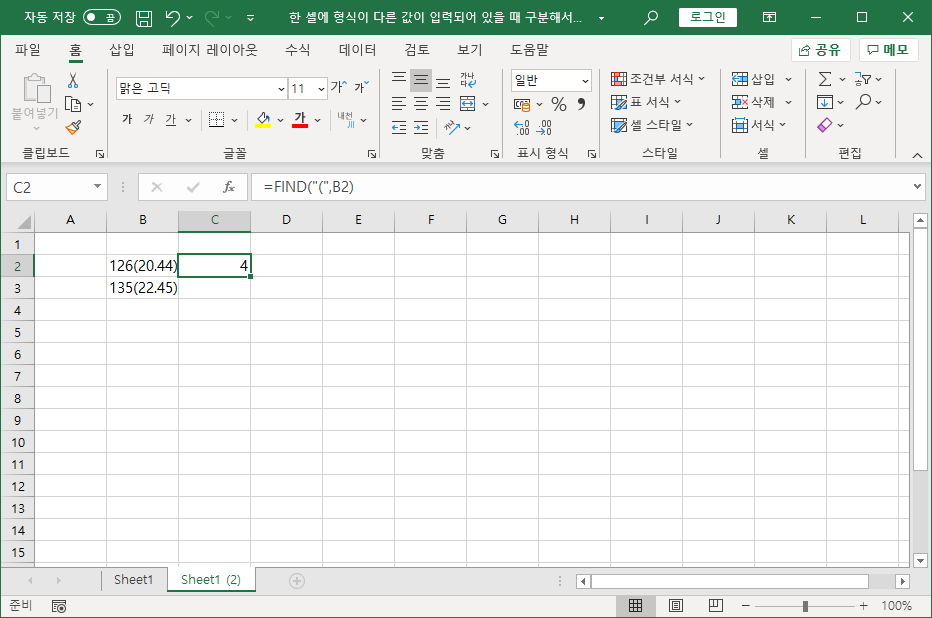Apply yellow fill color bucket
The image size is (932, 618).
pyautogui.click(x=263, y=120)
